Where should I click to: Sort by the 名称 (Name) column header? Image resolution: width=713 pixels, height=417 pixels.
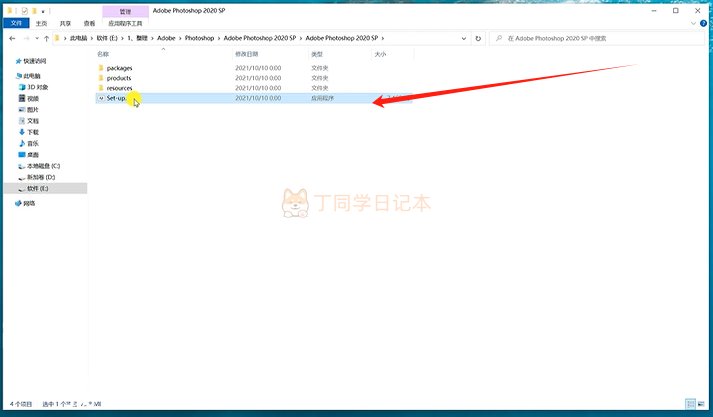coord(103,54)
